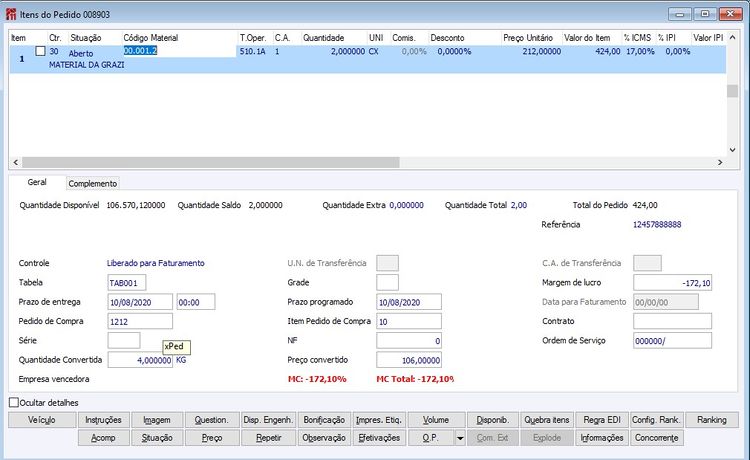Click the Repetir button
Viewport: 750px width, 460px height.
click(268, 438)
